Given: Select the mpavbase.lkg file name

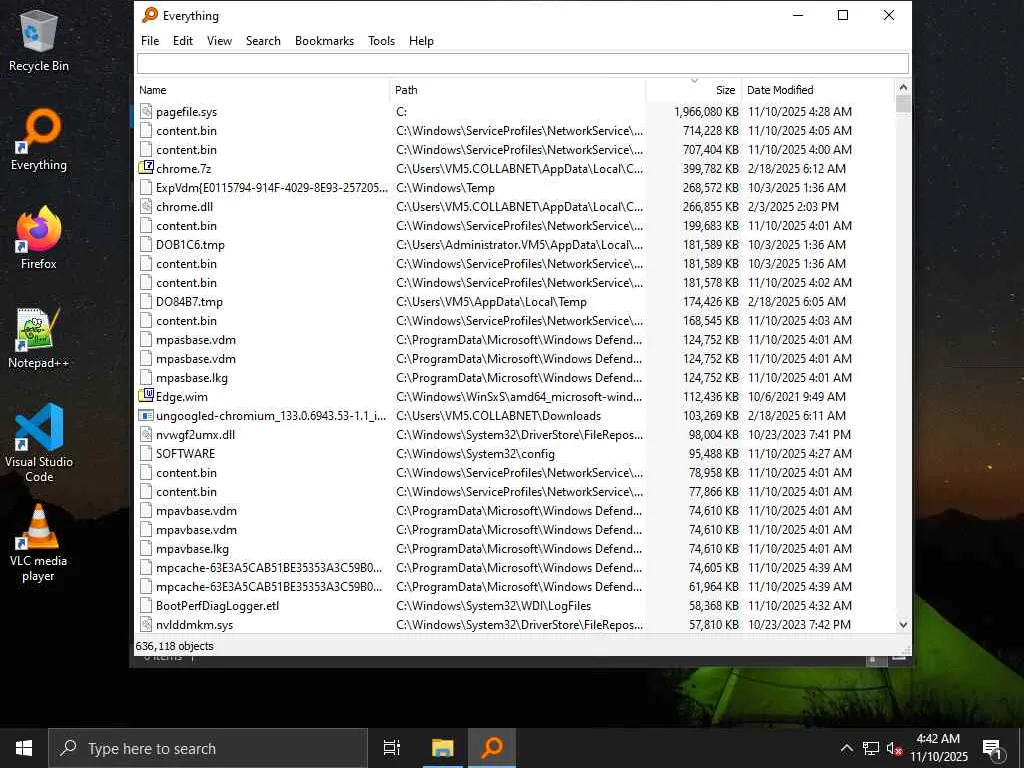Looking at the screenshot, I should tap(193, 549).
